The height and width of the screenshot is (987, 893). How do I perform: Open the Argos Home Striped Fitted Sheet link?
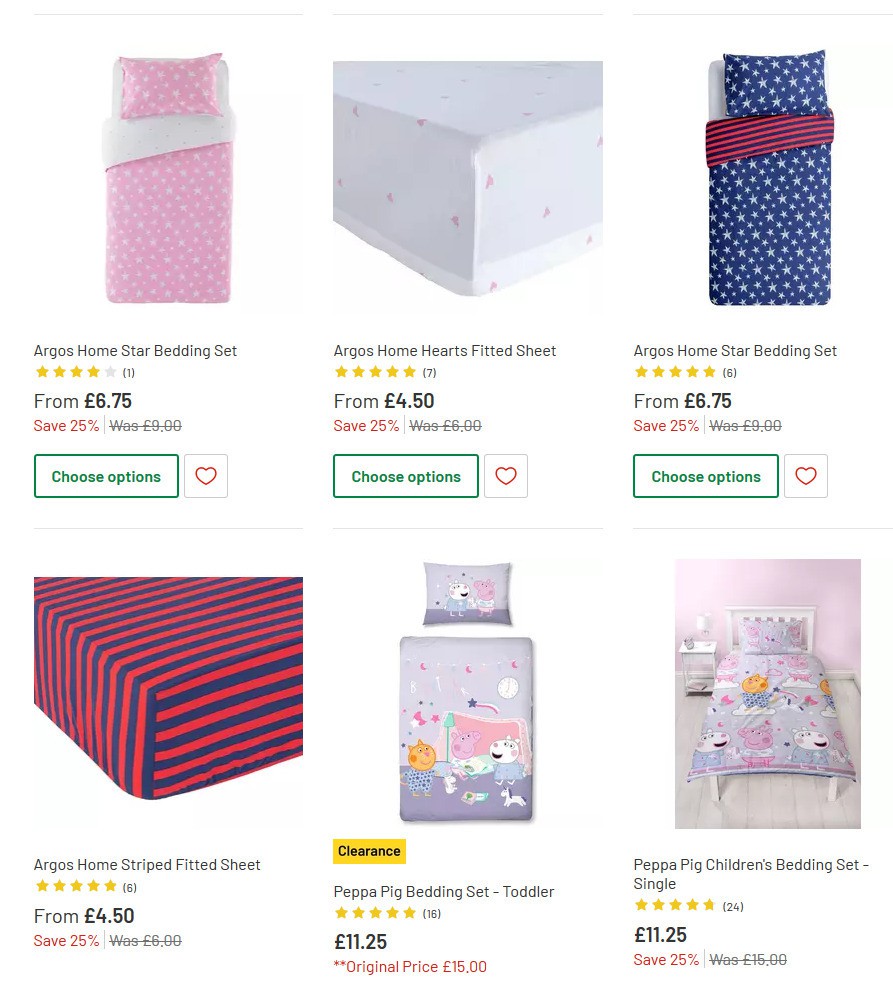pyautogui.click(x=146, y=864)
